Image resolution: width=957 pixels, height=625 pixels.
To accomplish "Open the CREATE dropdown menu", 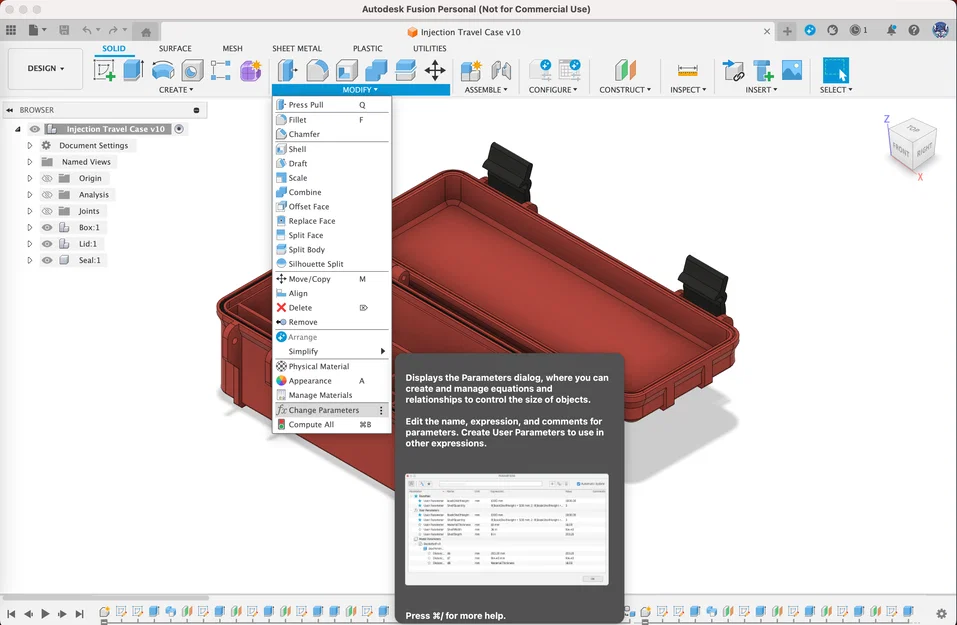I will [176, 90].
